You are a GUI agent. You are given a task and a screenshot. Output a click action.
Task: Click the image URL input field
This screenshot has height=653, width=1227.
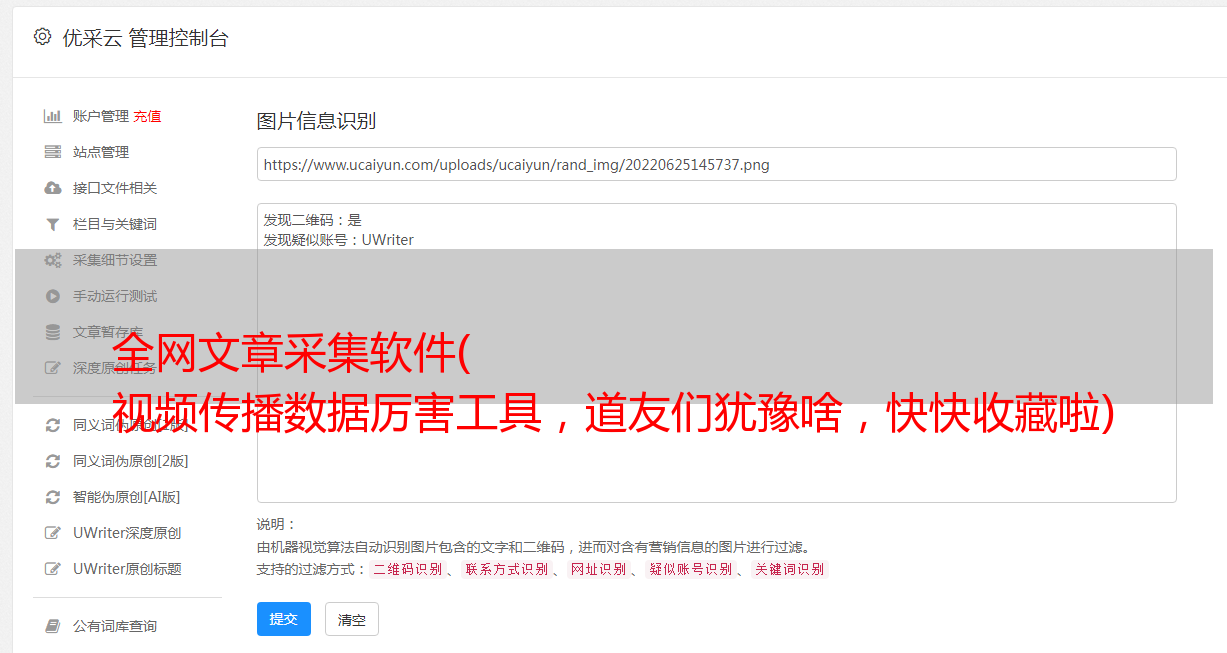pos(716,164)
